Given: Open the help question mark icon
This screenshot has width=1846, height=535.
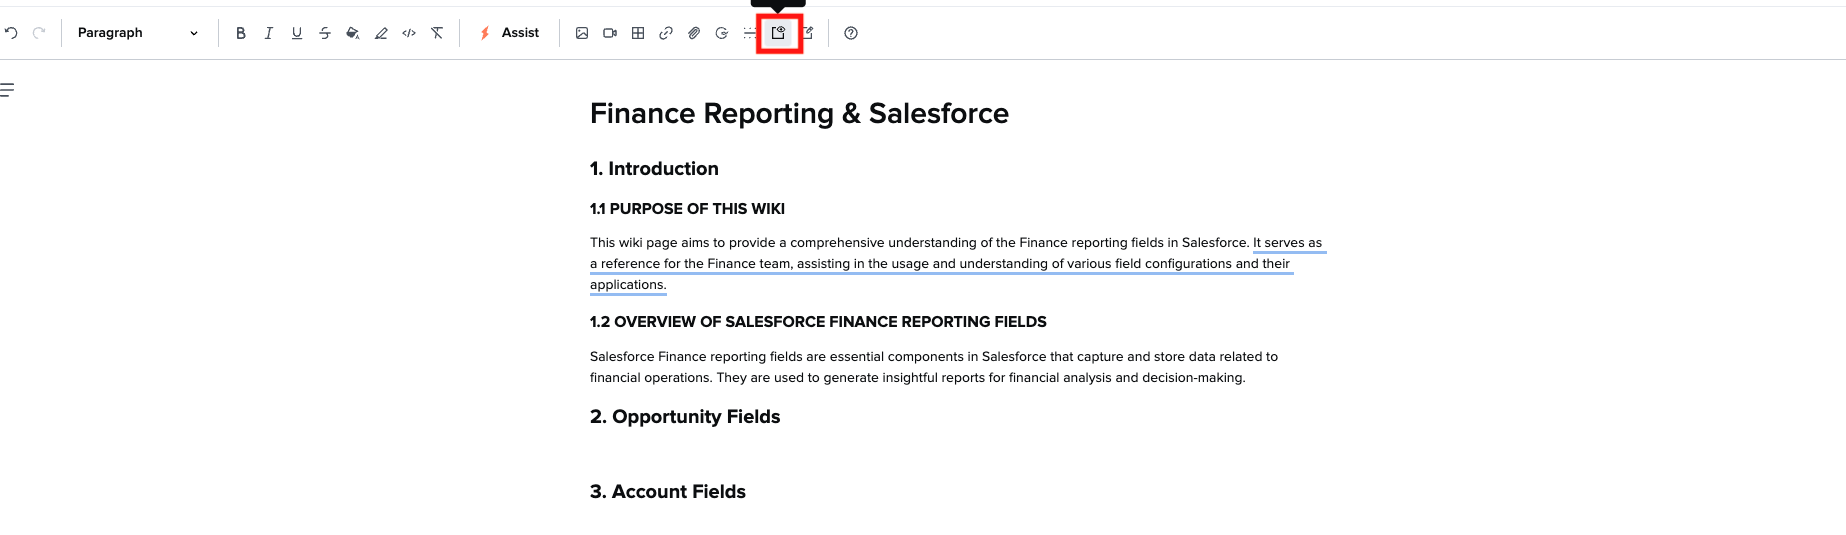Looking at the screenshot, I should point(851,33).
